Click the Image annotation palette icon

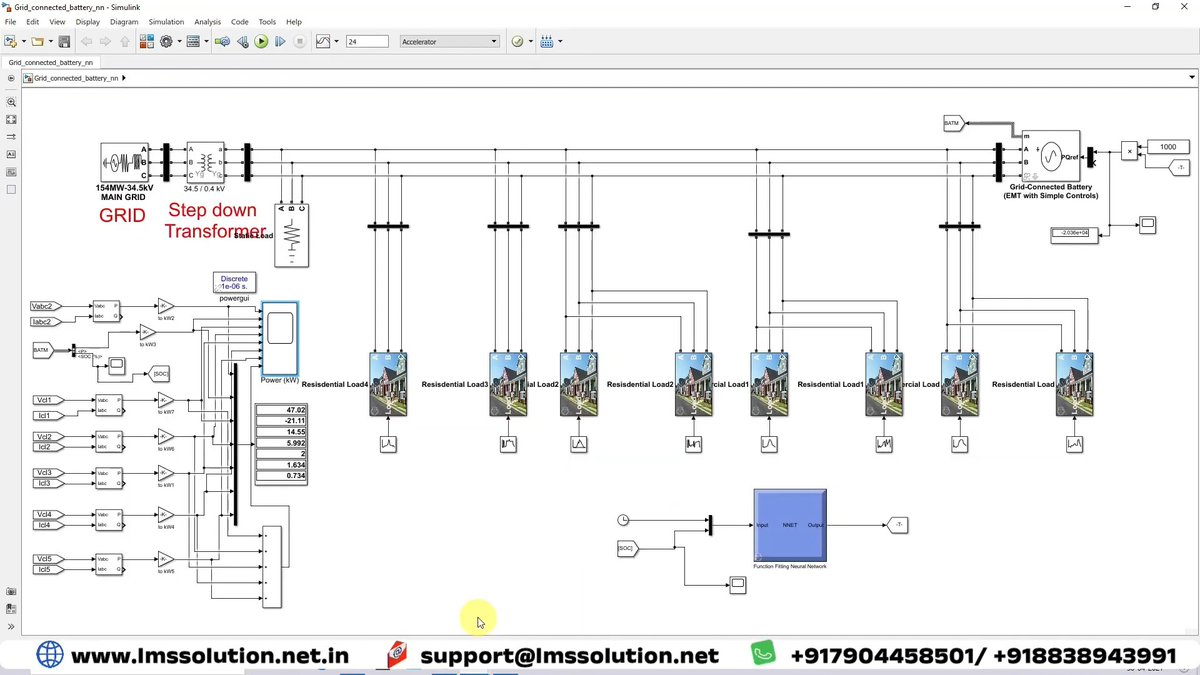11,171
